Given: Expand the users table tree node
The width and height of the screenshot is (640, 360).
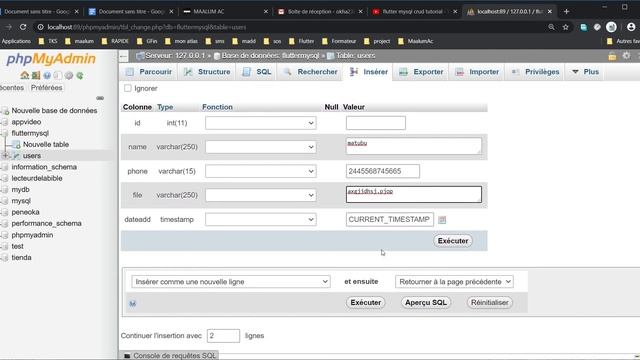Looking at the screenshot, I should (x=5, y=156).
